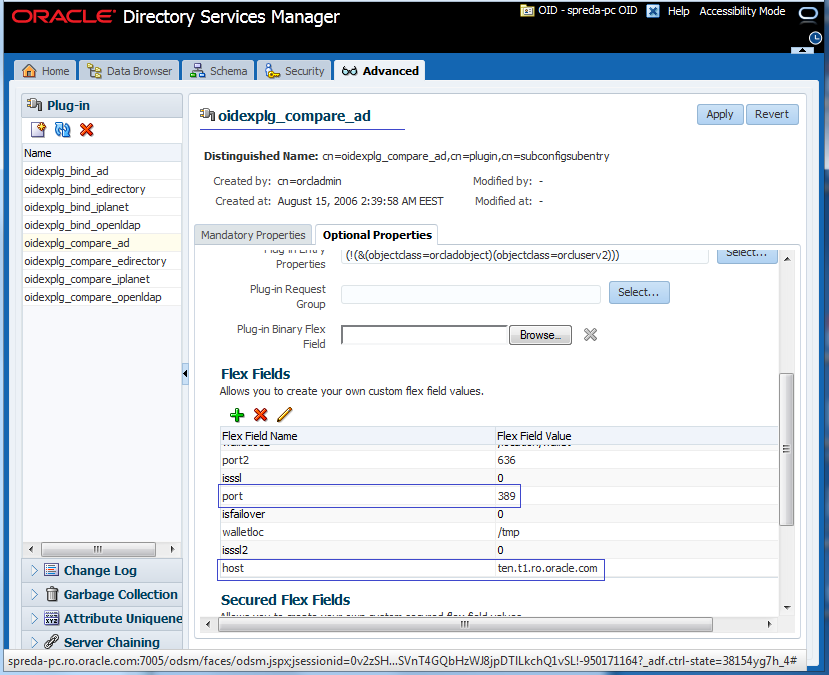Create a new plug-in entry
Viewport: 829px width, 675px height.
click(x=38, y=130)
